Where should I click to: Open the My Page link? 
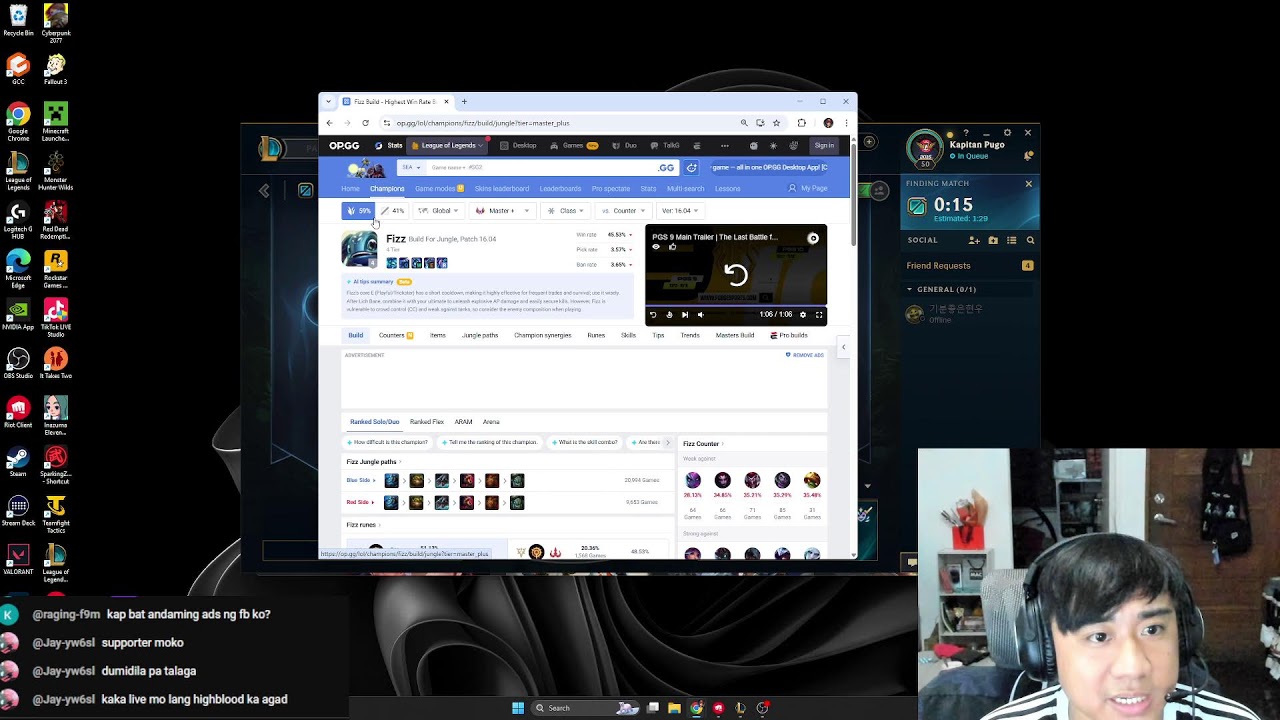(x=808, y=188)
